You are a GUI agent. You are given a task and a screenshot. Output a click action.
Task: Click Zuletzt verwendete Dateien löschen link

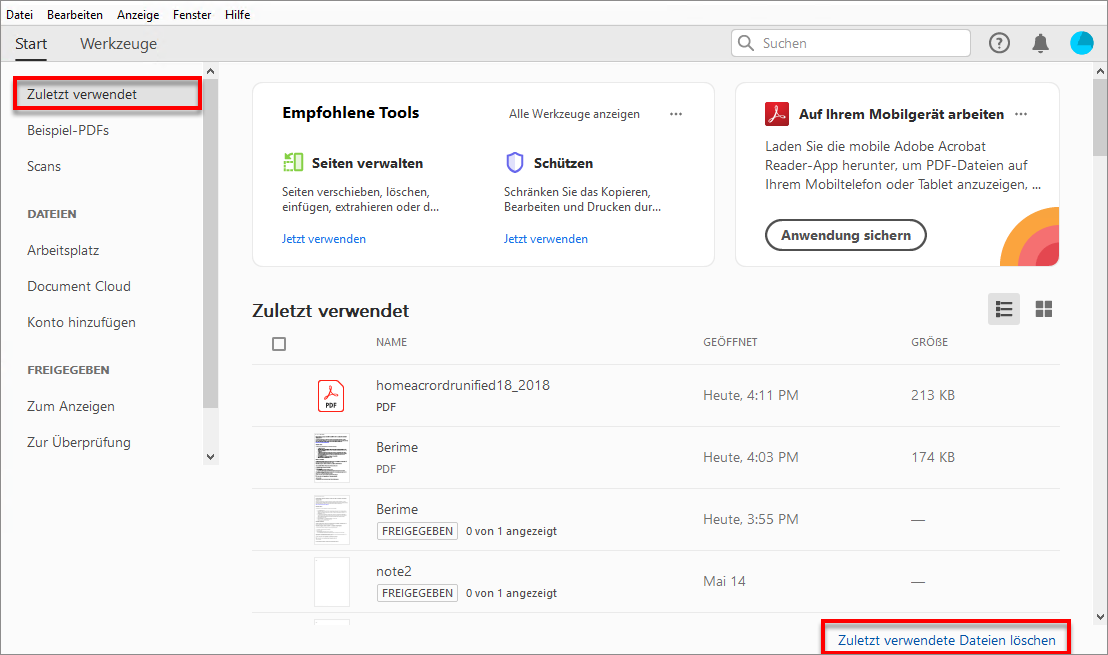tap(946, 640)
